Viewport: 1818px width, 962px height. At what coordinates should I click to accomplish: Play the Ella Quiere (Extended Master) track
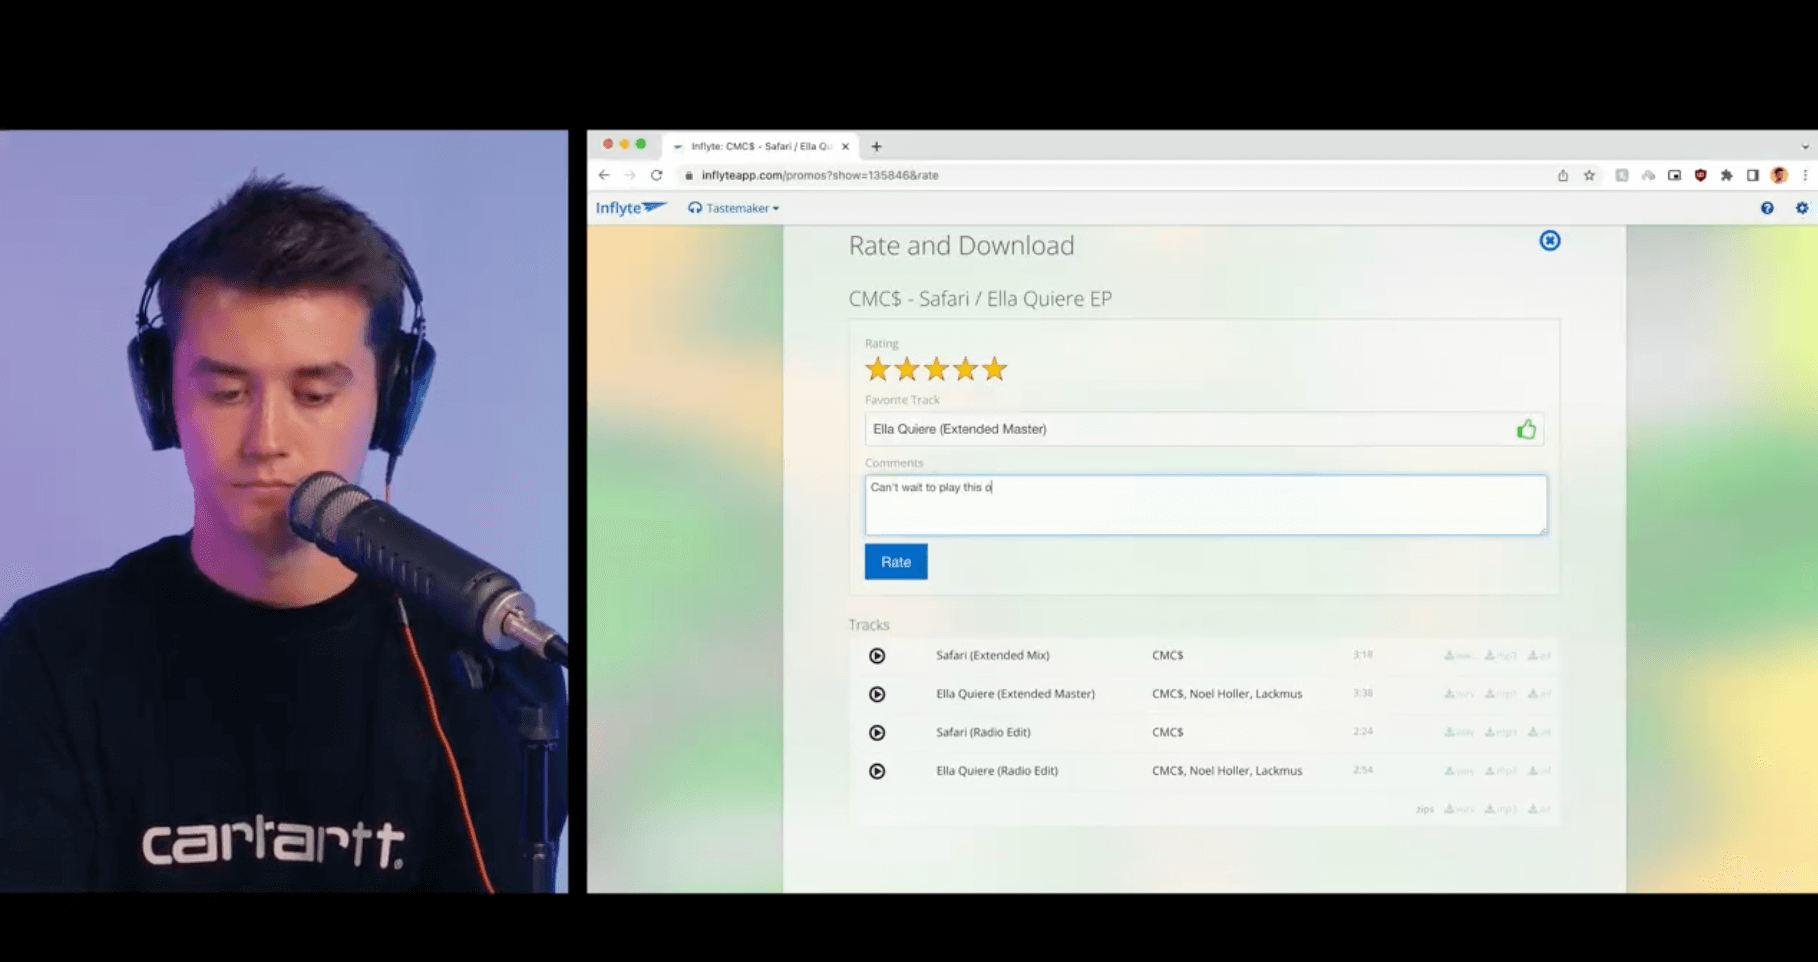point(877,694)
